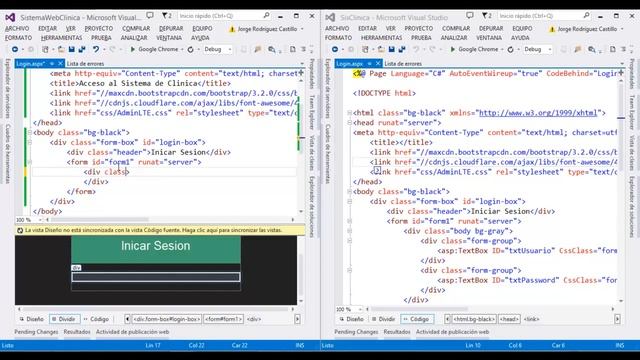
Task: Collapse body tag outline in SisClinca editor
Action: [x=349, y=191]
